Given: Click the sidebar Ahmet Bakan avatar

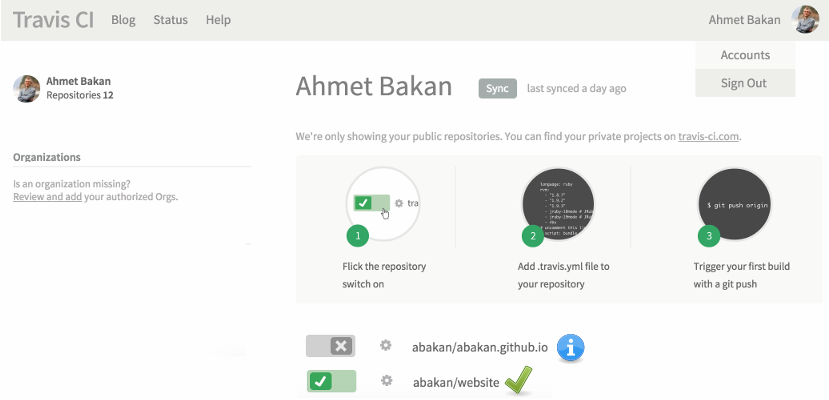Looking at the screenshot, I should pos(27,89).
